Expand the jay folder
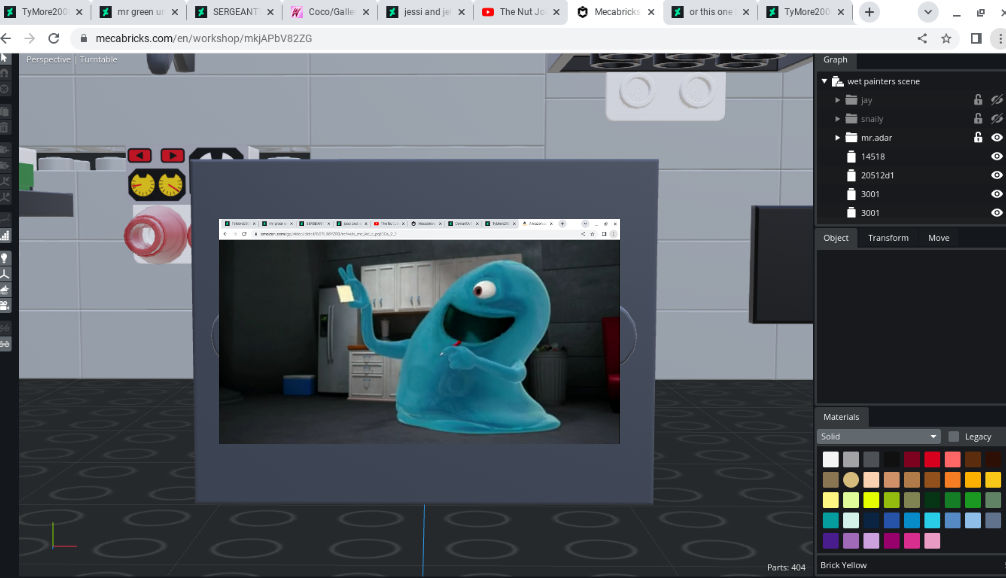Viewport: 1006px width, 578px height. coord(837,100)
